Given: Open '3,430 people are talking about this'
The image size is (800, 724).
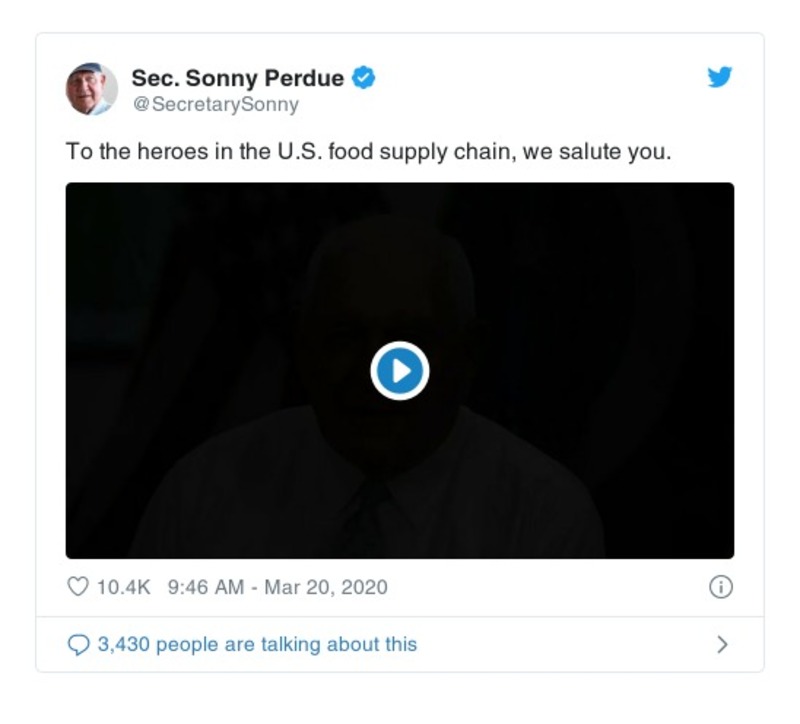Looking at the screenshot, I should click(256, 645).
